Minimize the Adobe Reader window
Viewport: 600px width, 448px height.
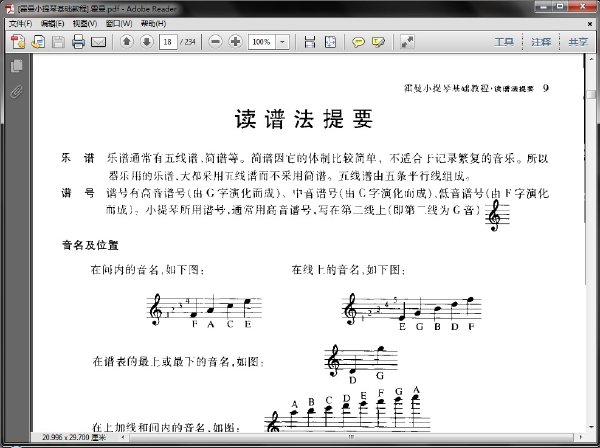tap(543, 7)
